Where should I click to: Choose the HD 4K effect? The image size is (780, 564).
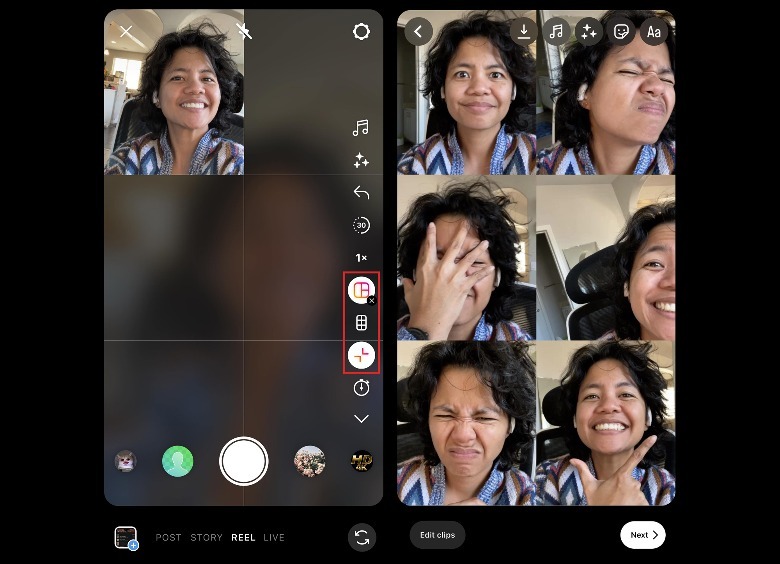click(x=362, y=461)
